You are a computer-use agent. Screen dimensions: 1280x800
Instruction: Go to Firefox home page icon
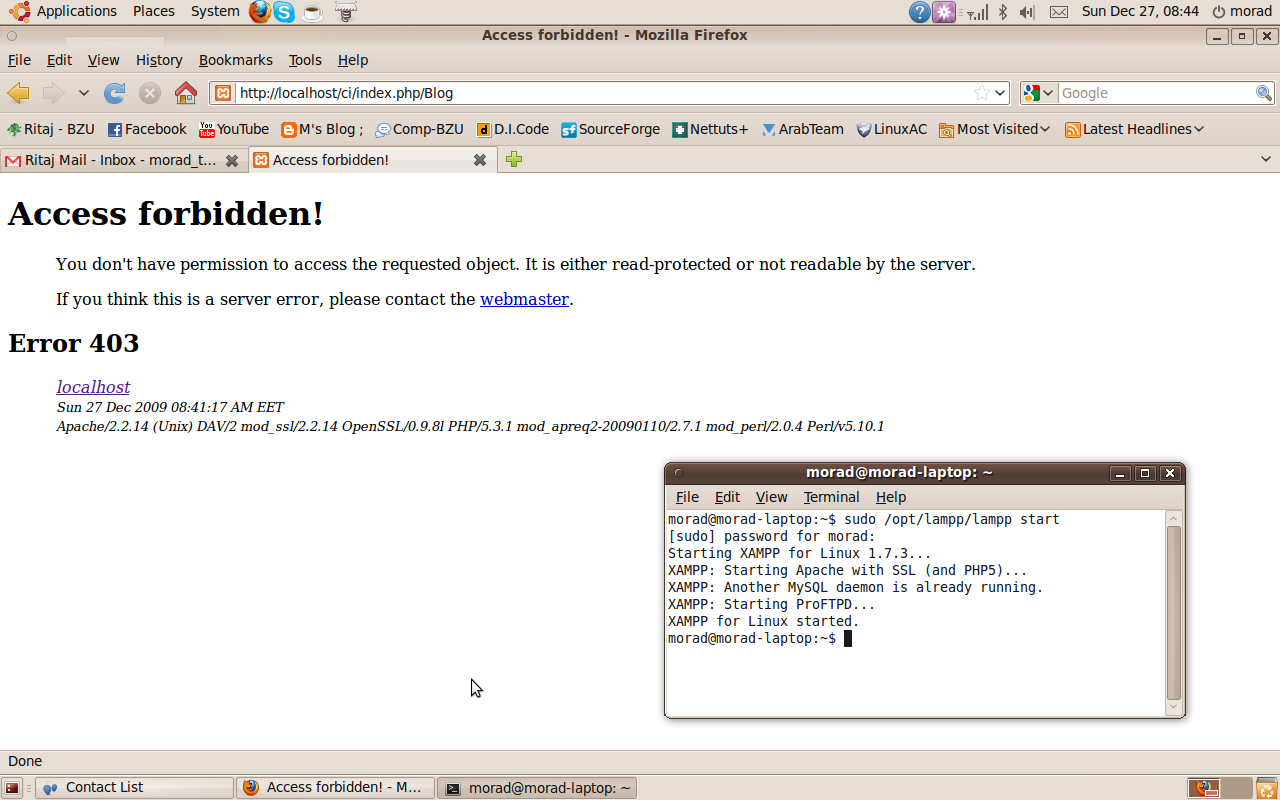(x=186, y=93)
